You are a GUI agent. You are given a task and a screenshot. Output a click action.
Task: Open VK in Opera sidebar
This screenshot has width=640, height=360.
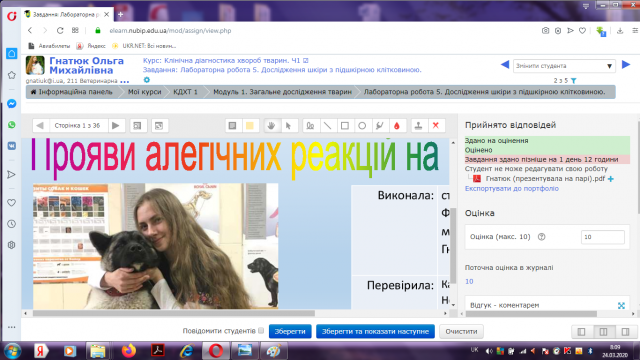pos(11,146)
